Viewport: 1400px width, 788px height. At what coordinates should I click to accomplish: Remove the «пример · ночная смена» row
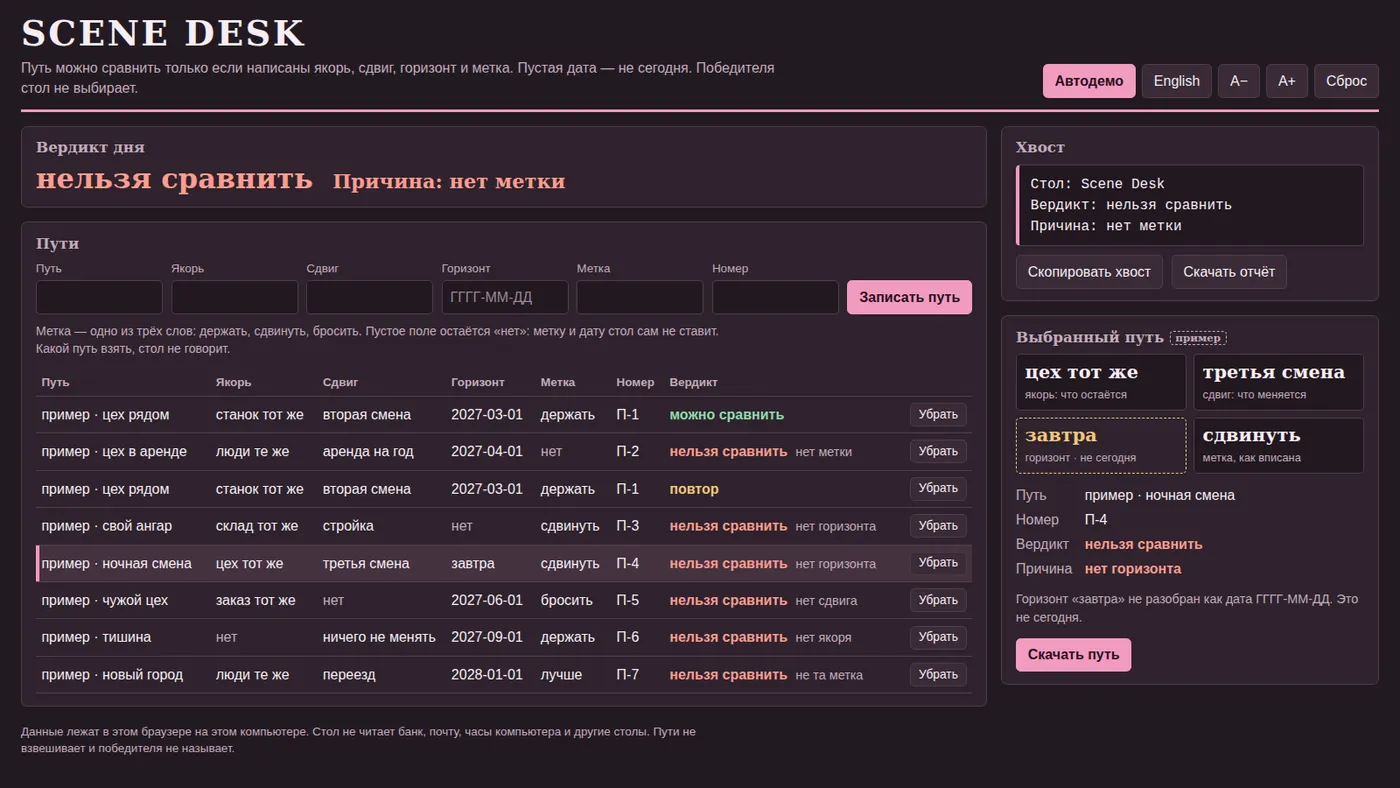pos(938,563)
